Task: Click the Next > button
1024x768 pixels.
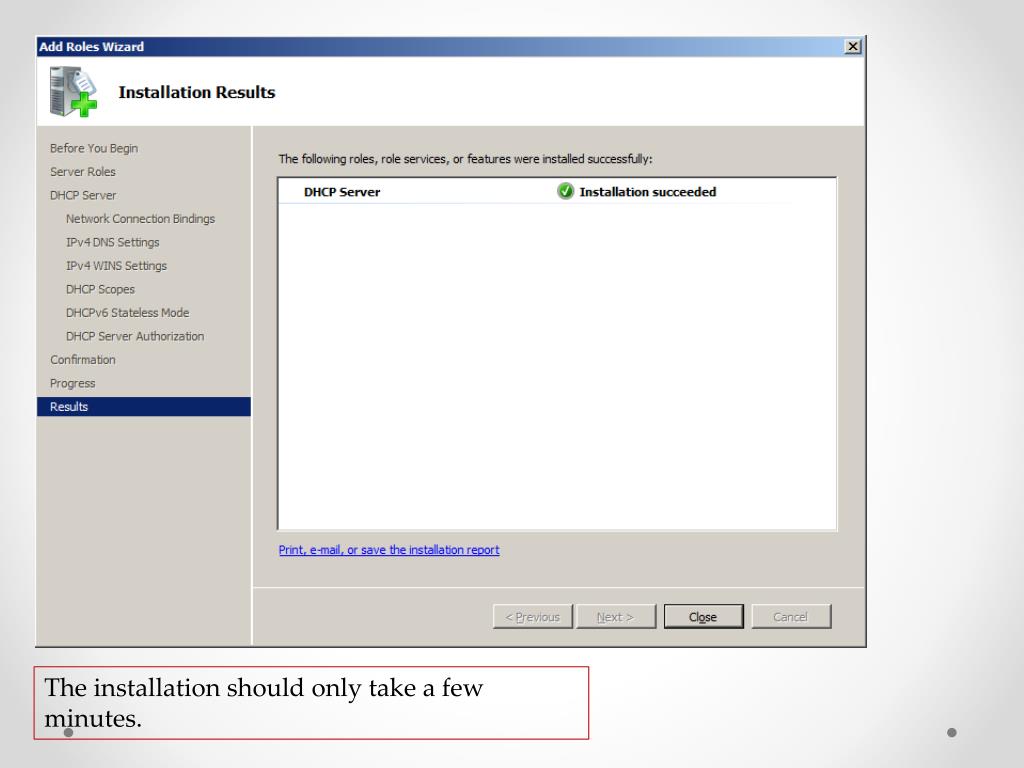Action: (x=615, y=616)
